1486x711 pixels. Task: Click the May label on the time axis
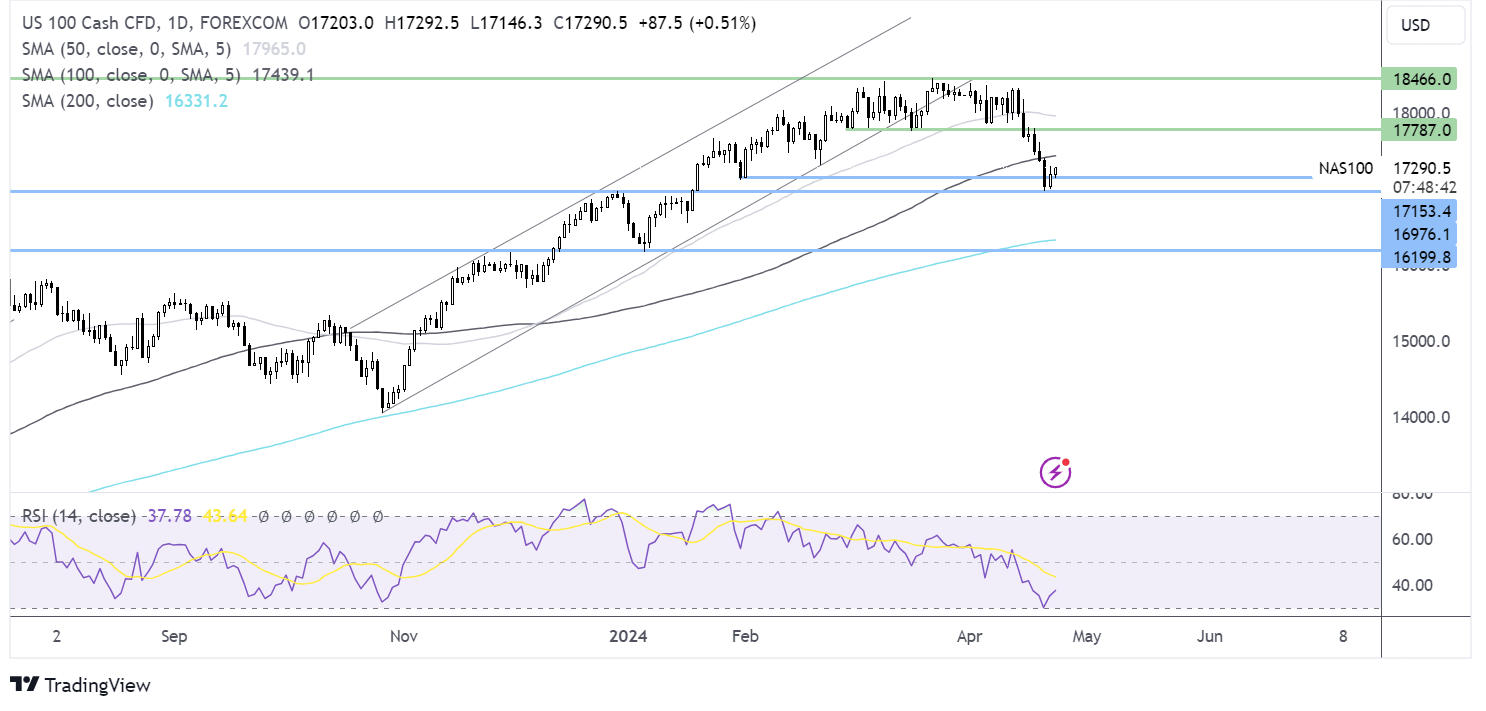coord(1085,636)
